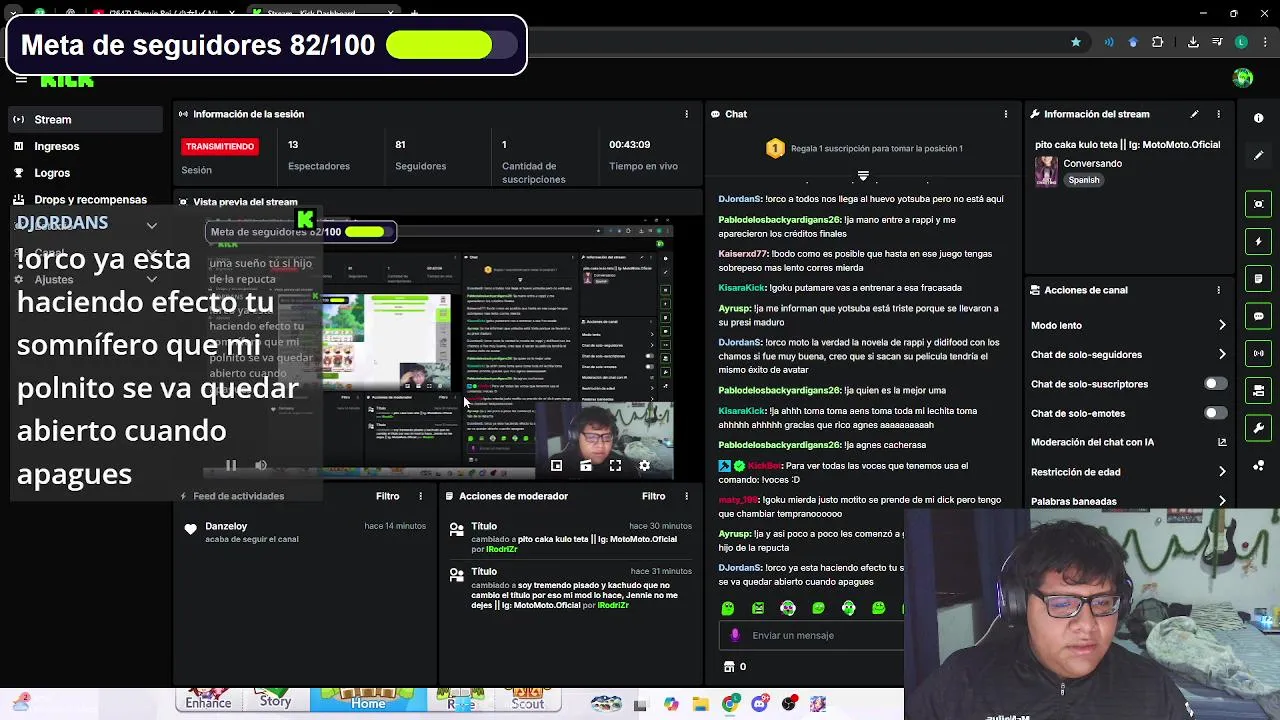Open Filtro in Feed de actividades
Image resolution: width=1280 pixels, height=720 pixels.
[387, 496]
